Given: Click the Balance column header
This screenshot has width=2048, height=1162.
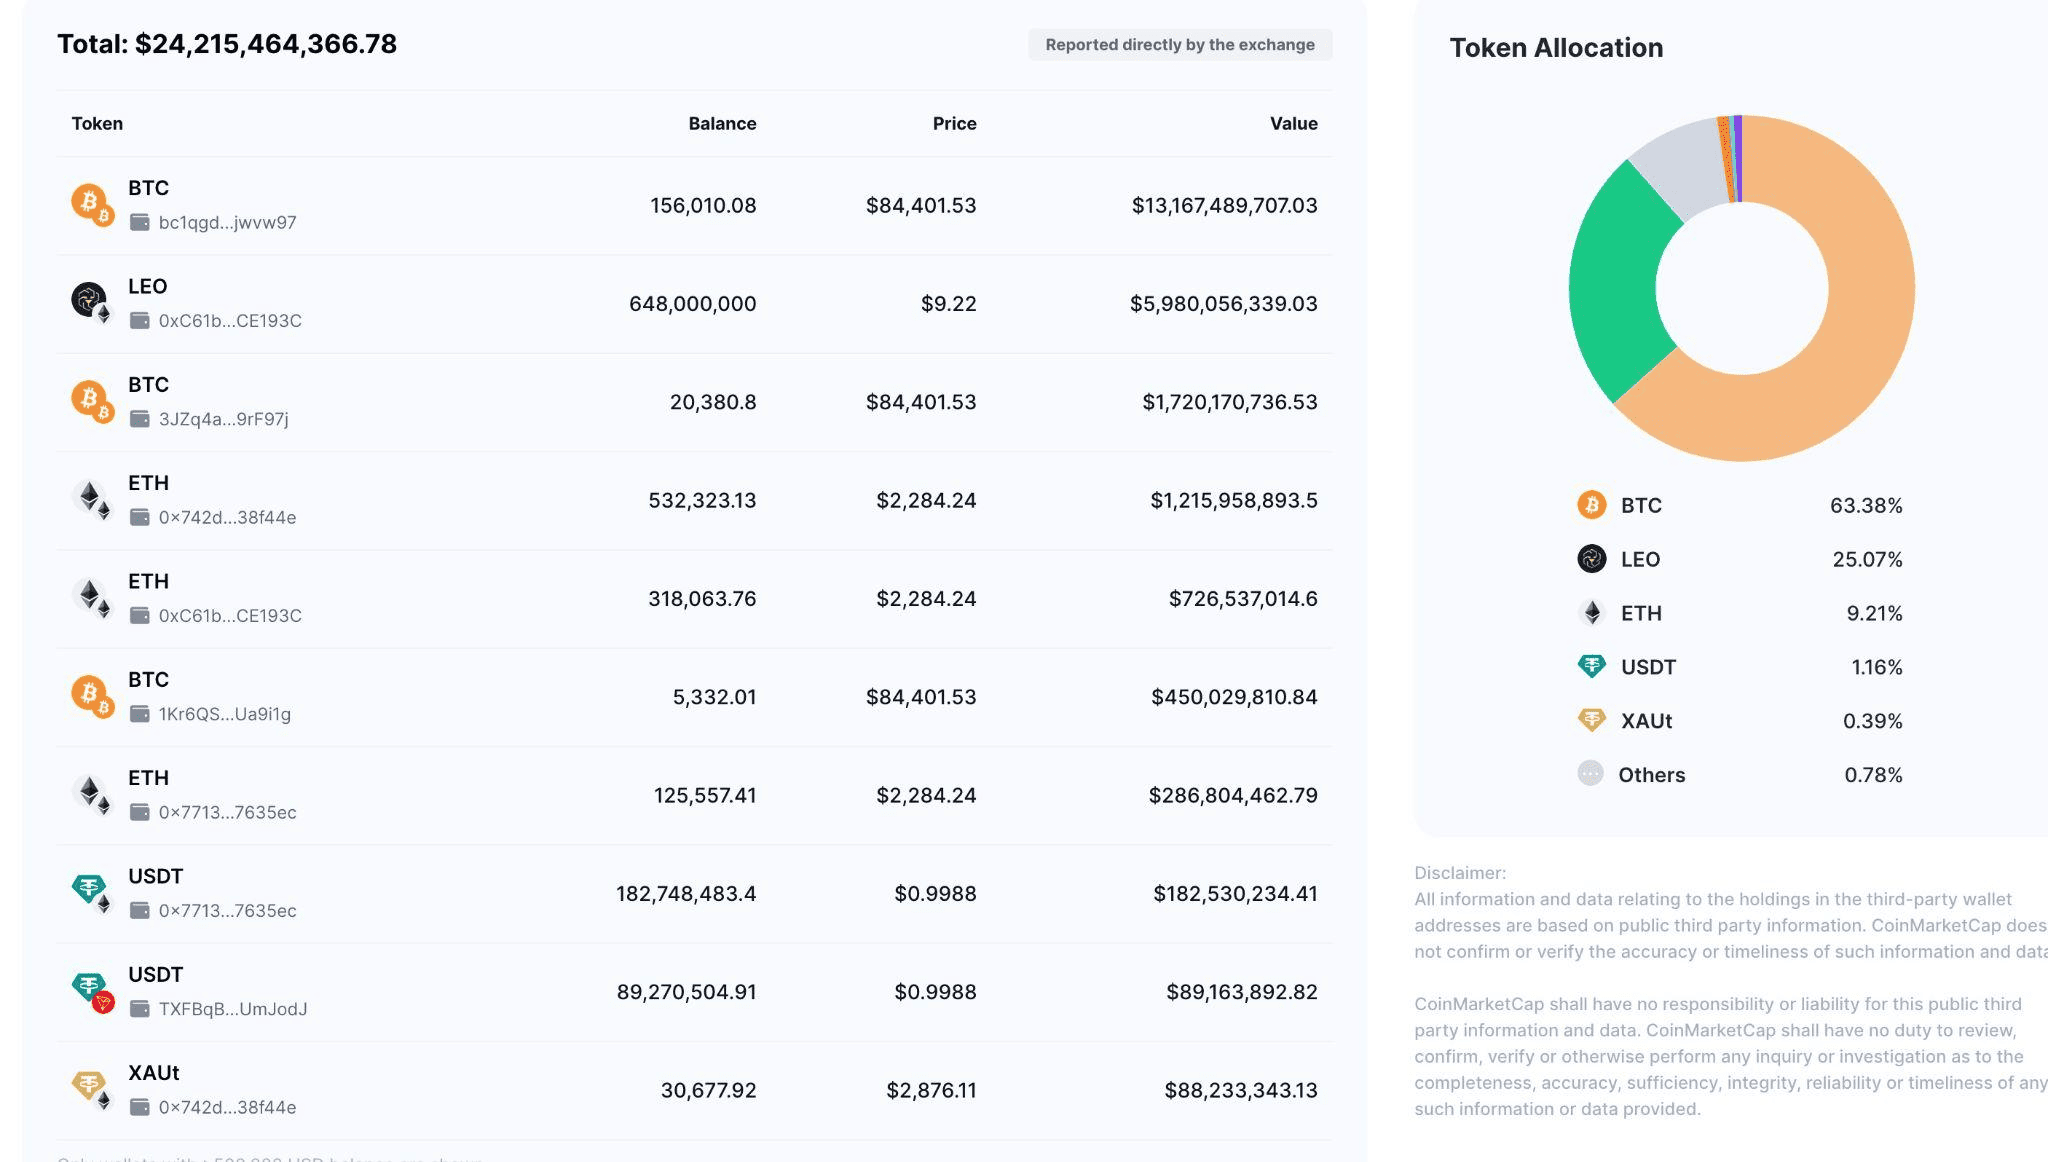Looking at the screenshot, I should 722,124.
